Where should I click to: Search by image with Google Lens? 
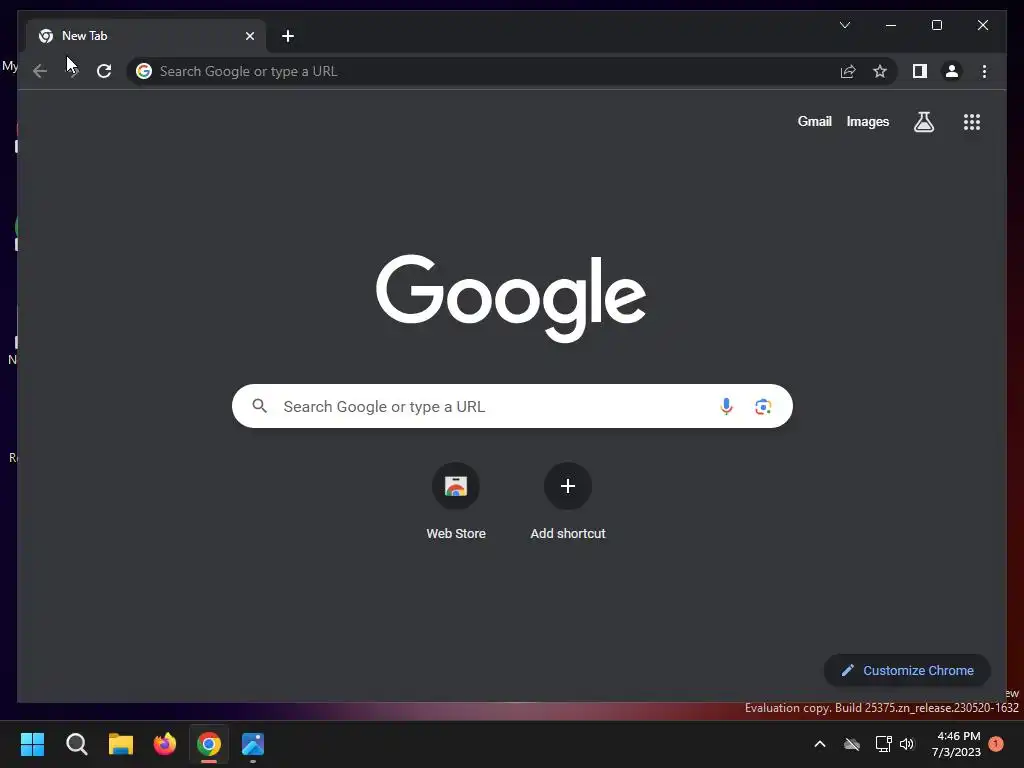(763, 406)
